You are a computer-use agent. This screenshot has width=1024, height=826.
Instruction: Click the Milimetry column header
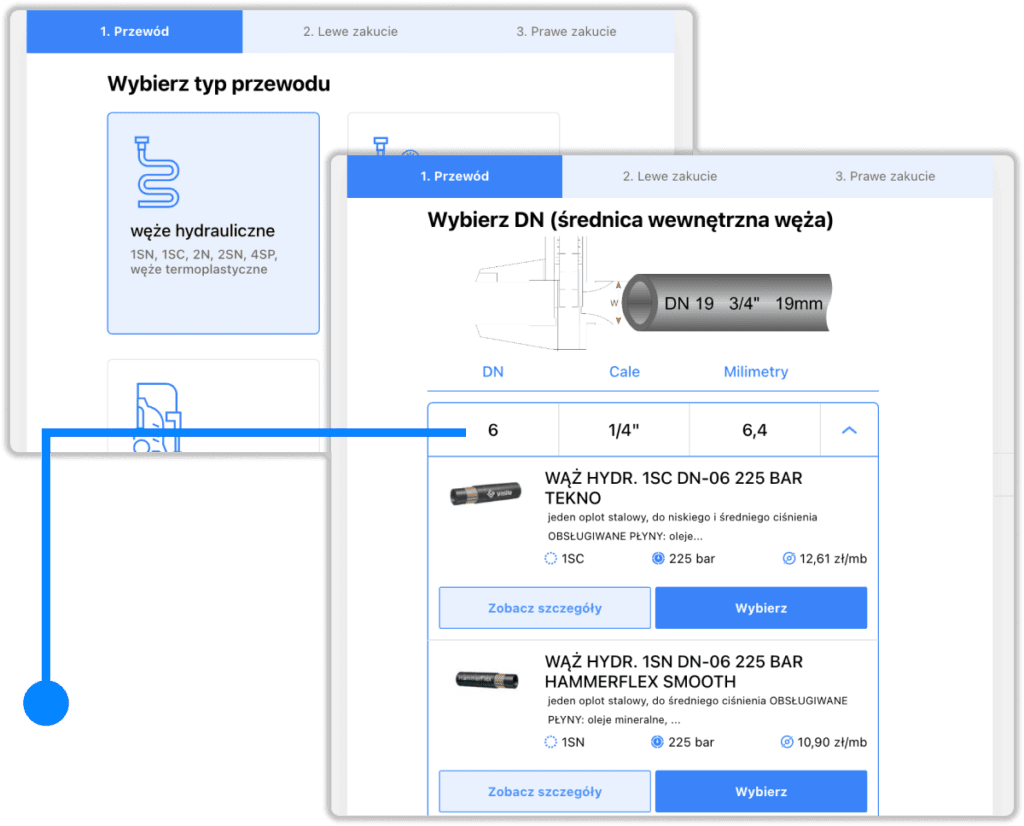click(755, 372)
